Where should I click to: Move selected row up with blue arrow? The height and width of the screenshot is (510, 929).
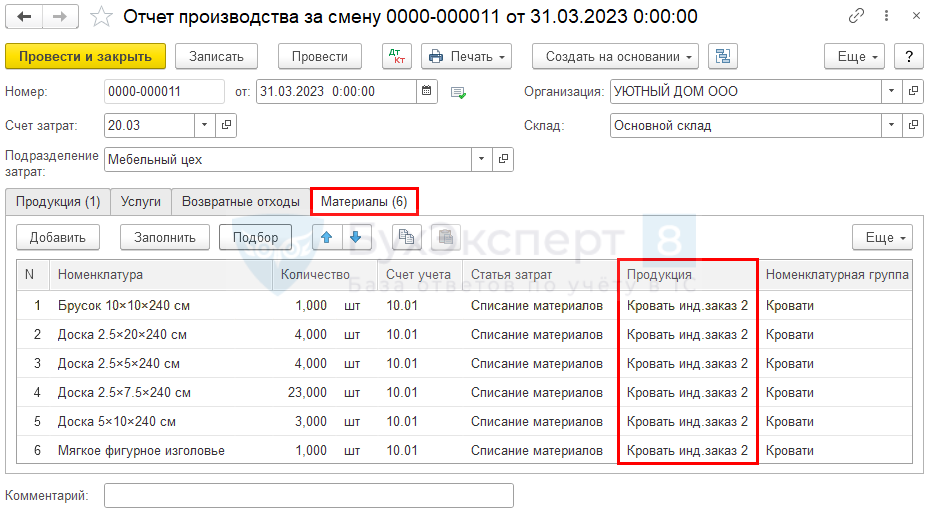coord(326,238)
